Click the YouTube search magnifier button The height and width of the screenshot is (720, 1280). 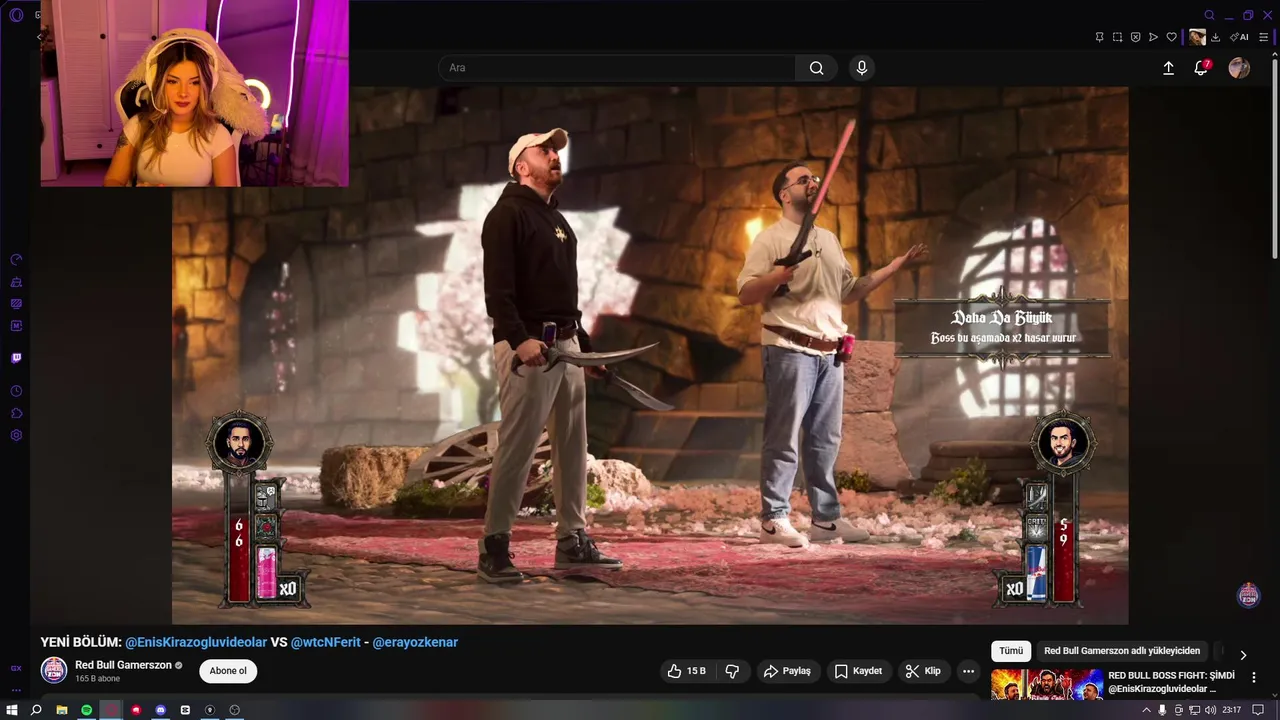point(816,68)
